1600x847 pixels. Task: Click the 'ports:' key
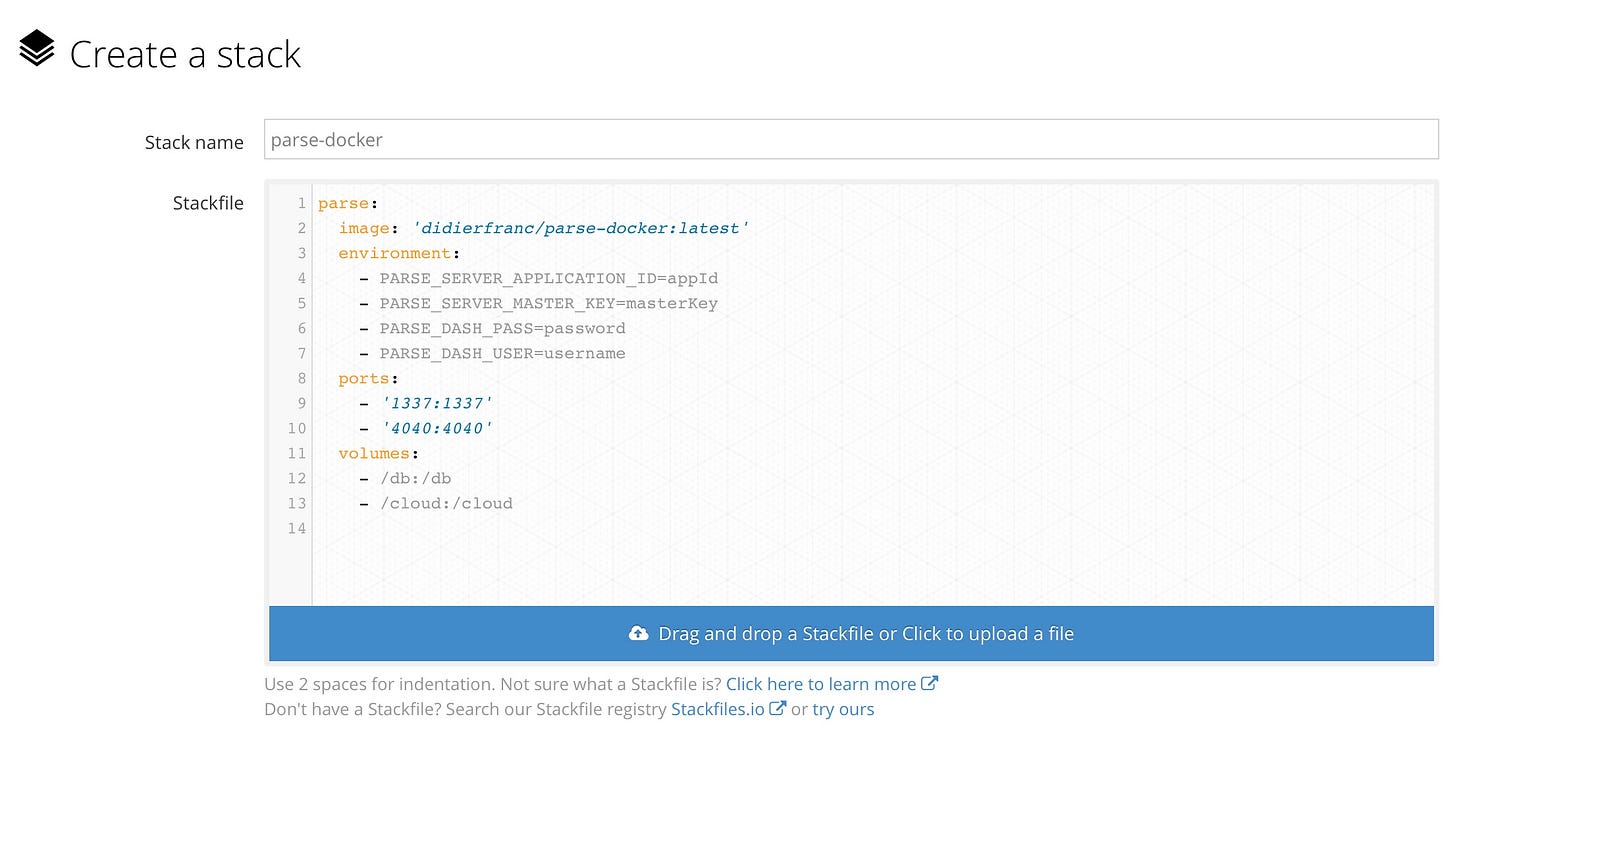[x=368, y=378]
